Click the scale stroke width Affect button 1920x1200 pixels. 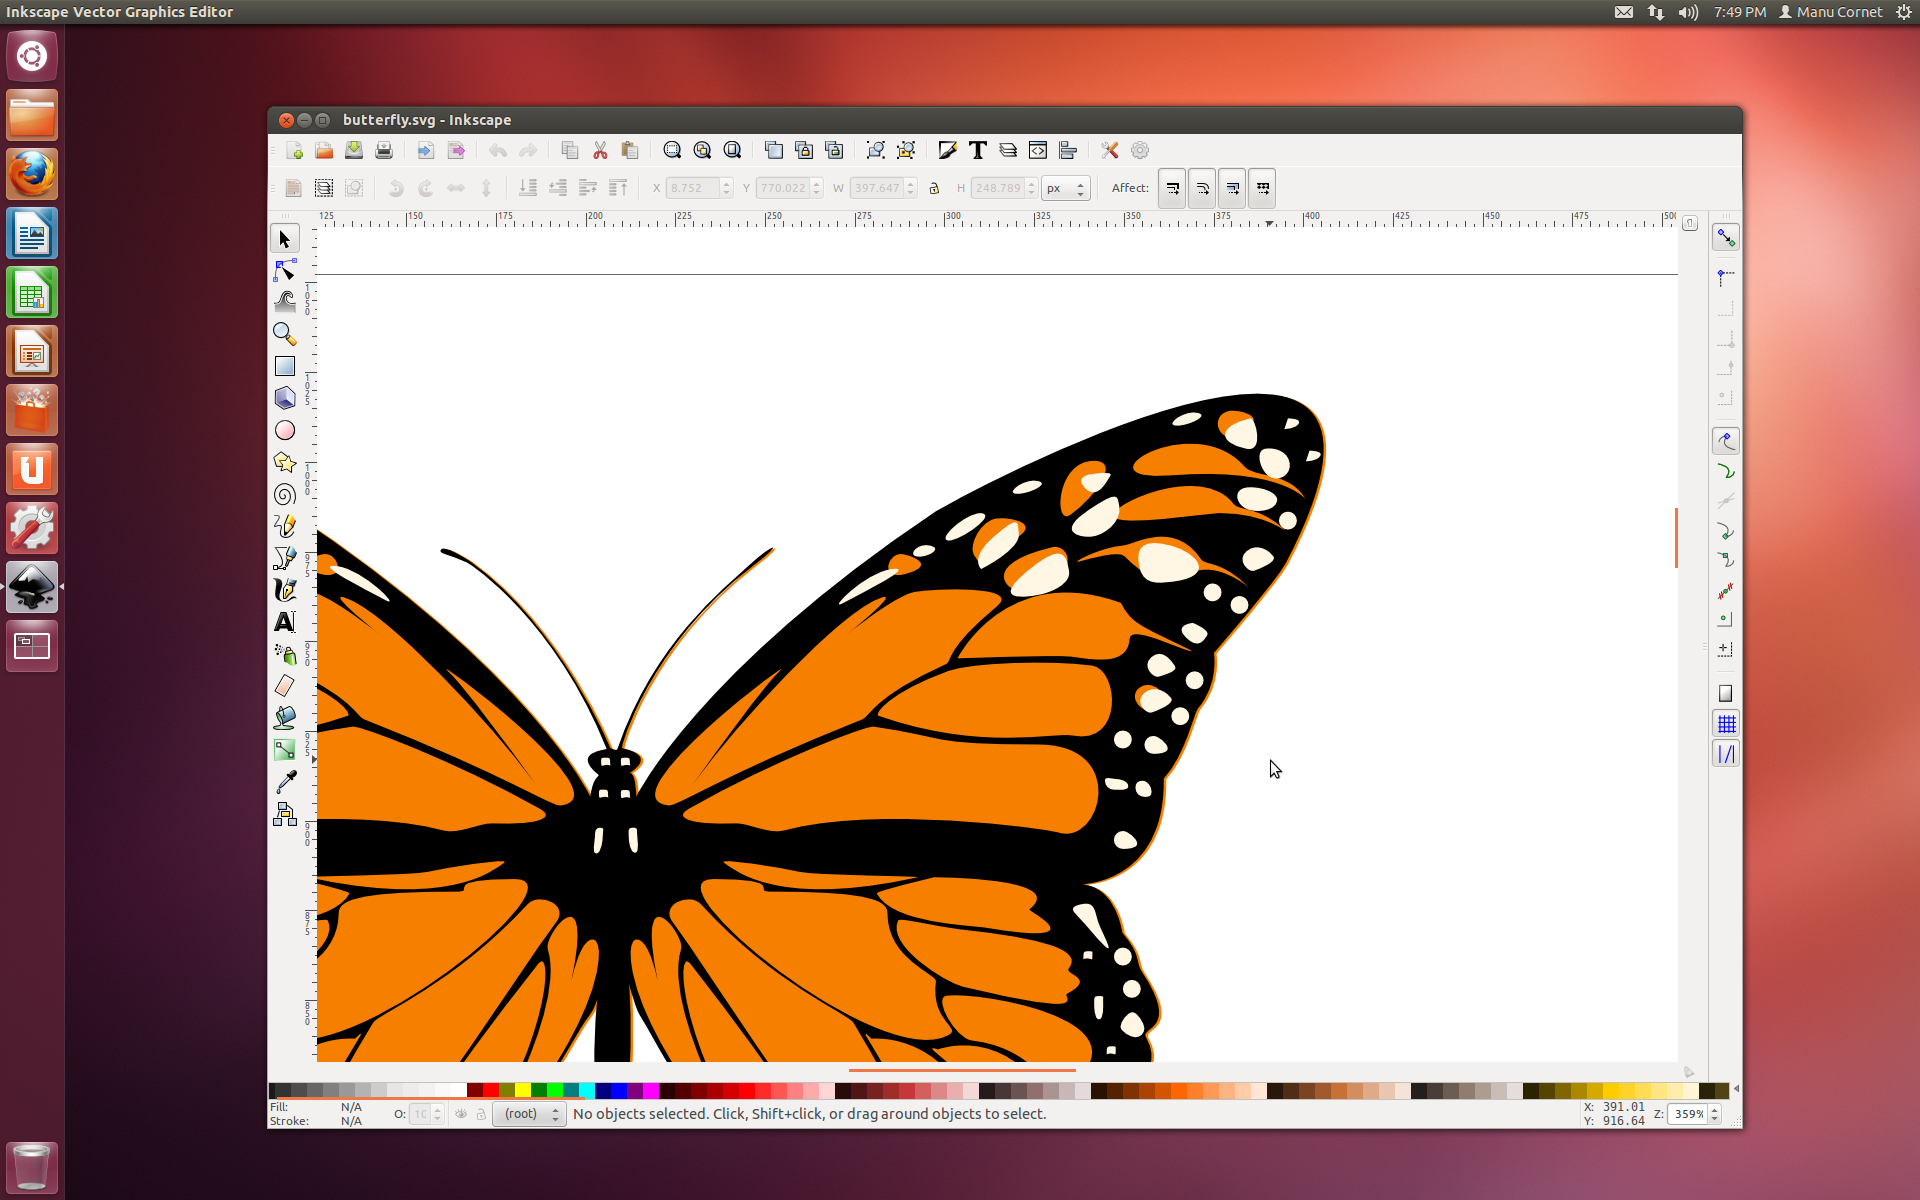coord(1172,188)
